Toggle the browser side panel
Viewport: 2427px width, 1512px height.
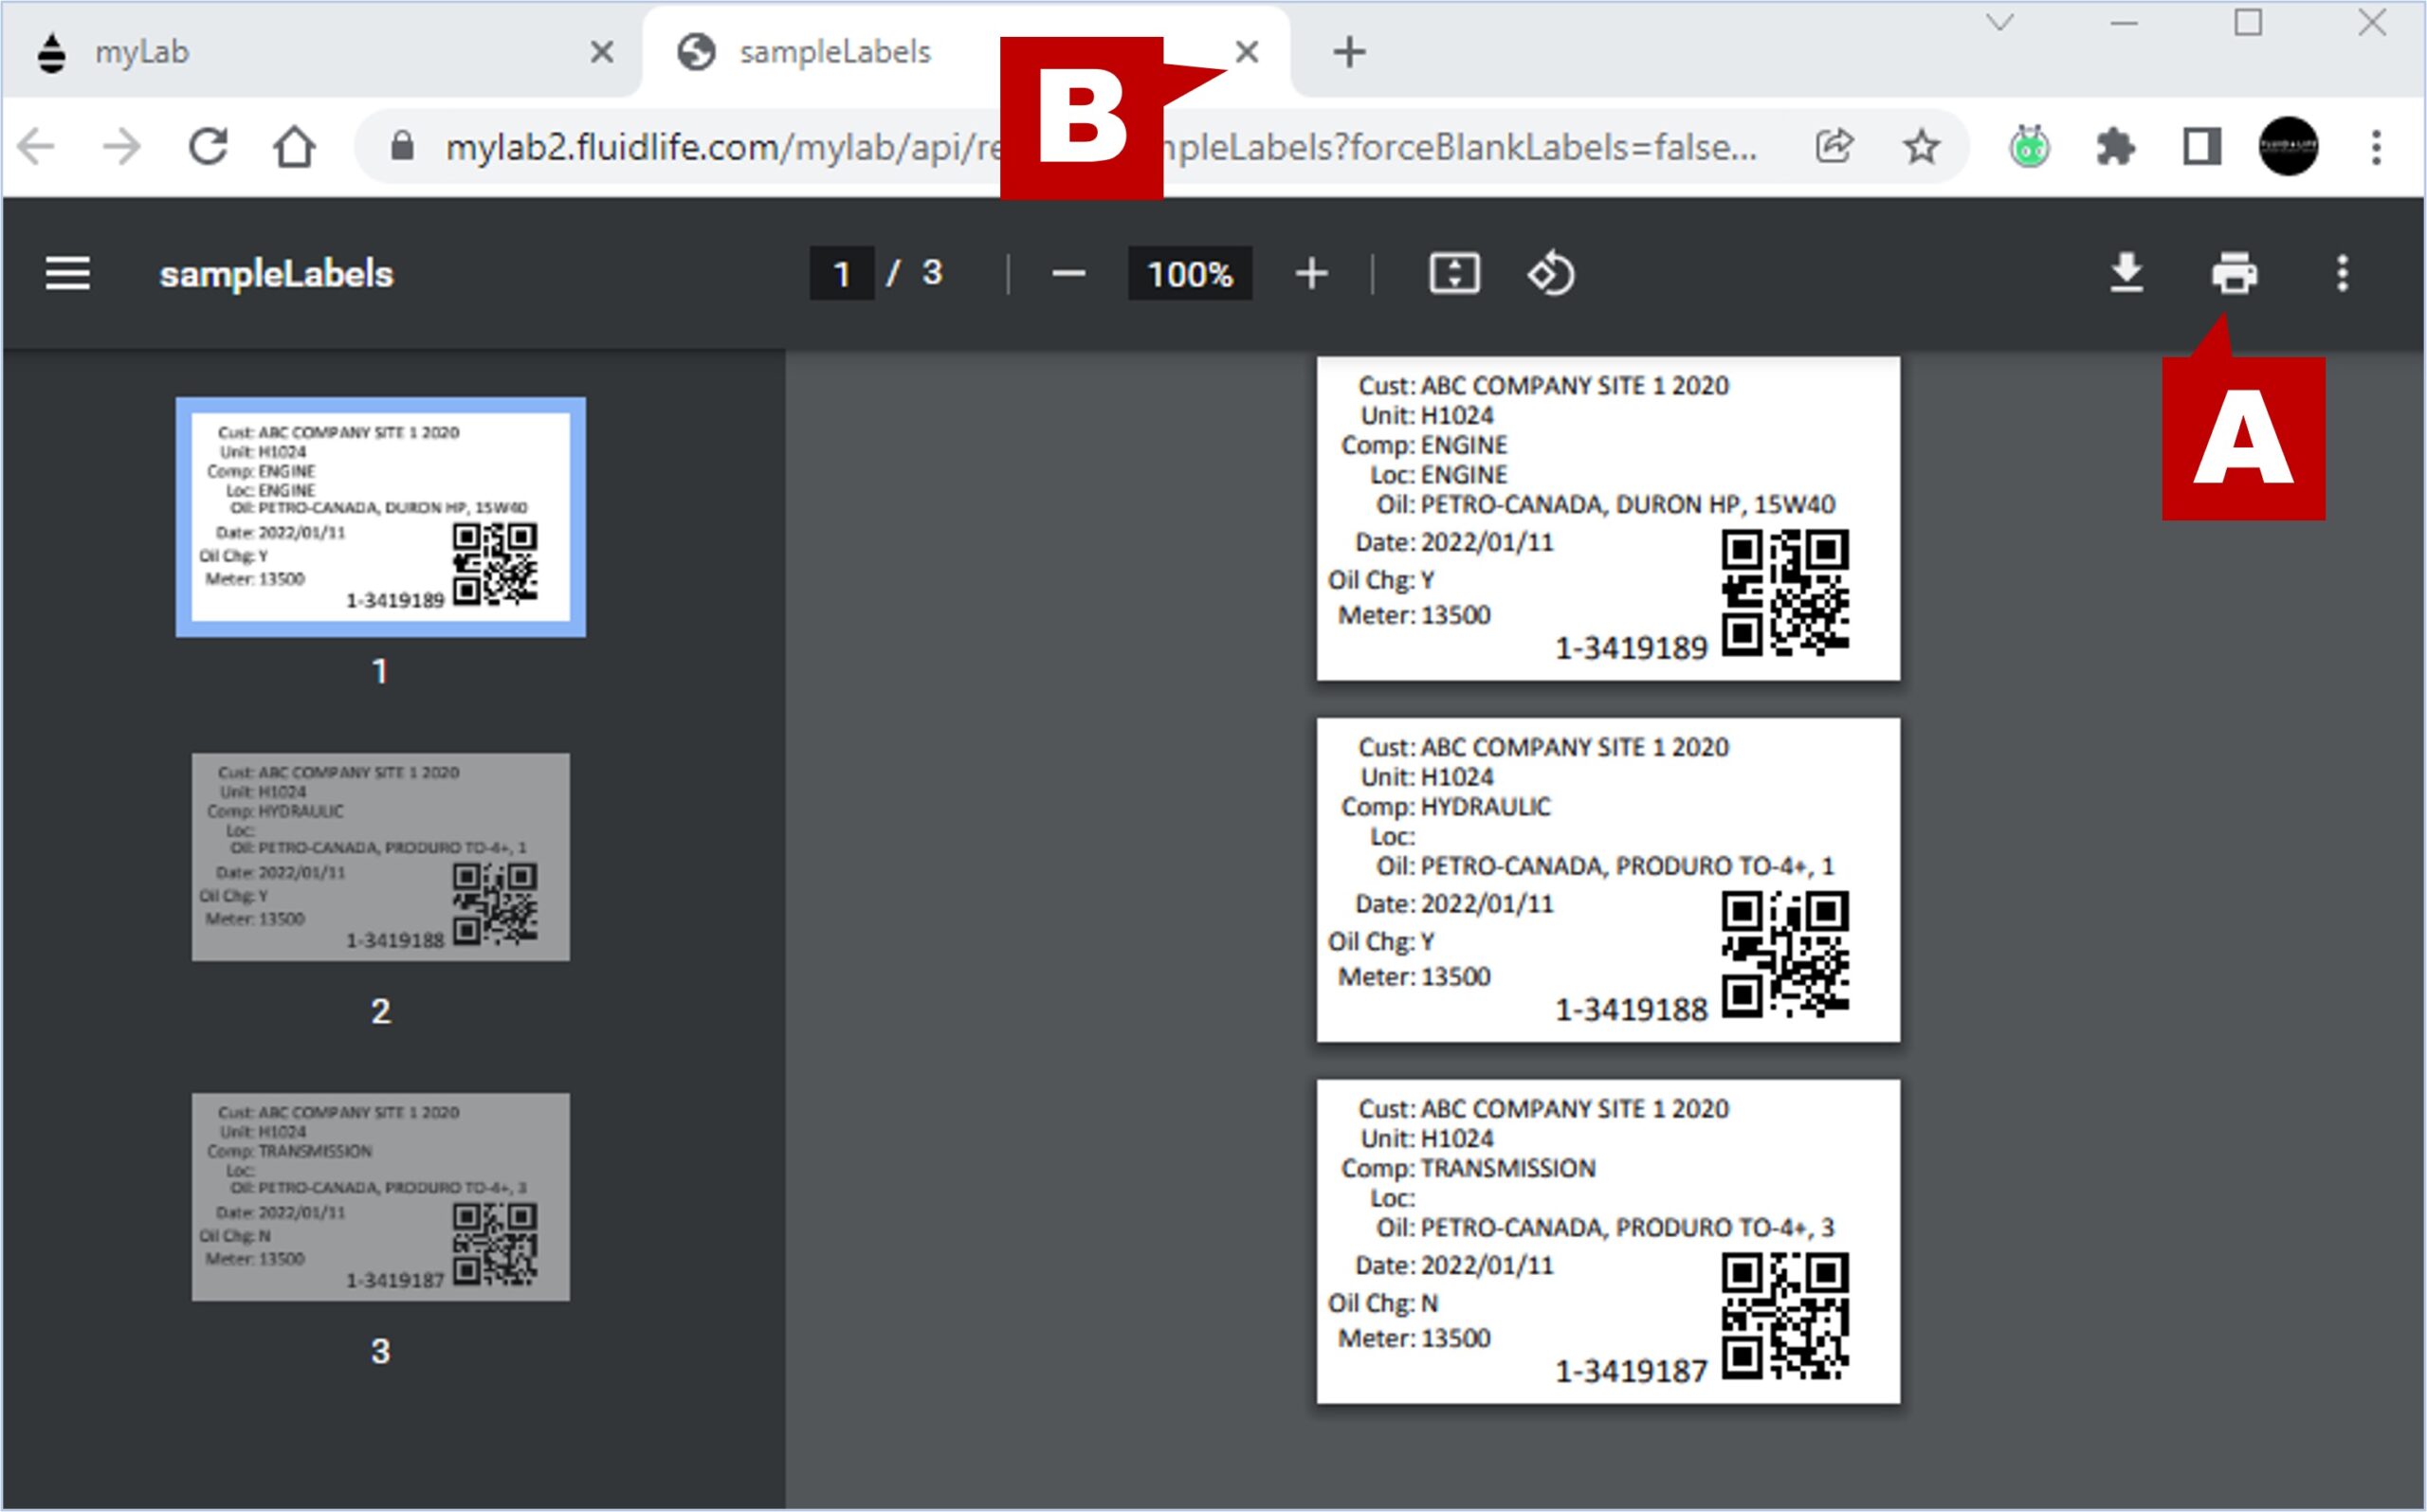[2201, 148]
